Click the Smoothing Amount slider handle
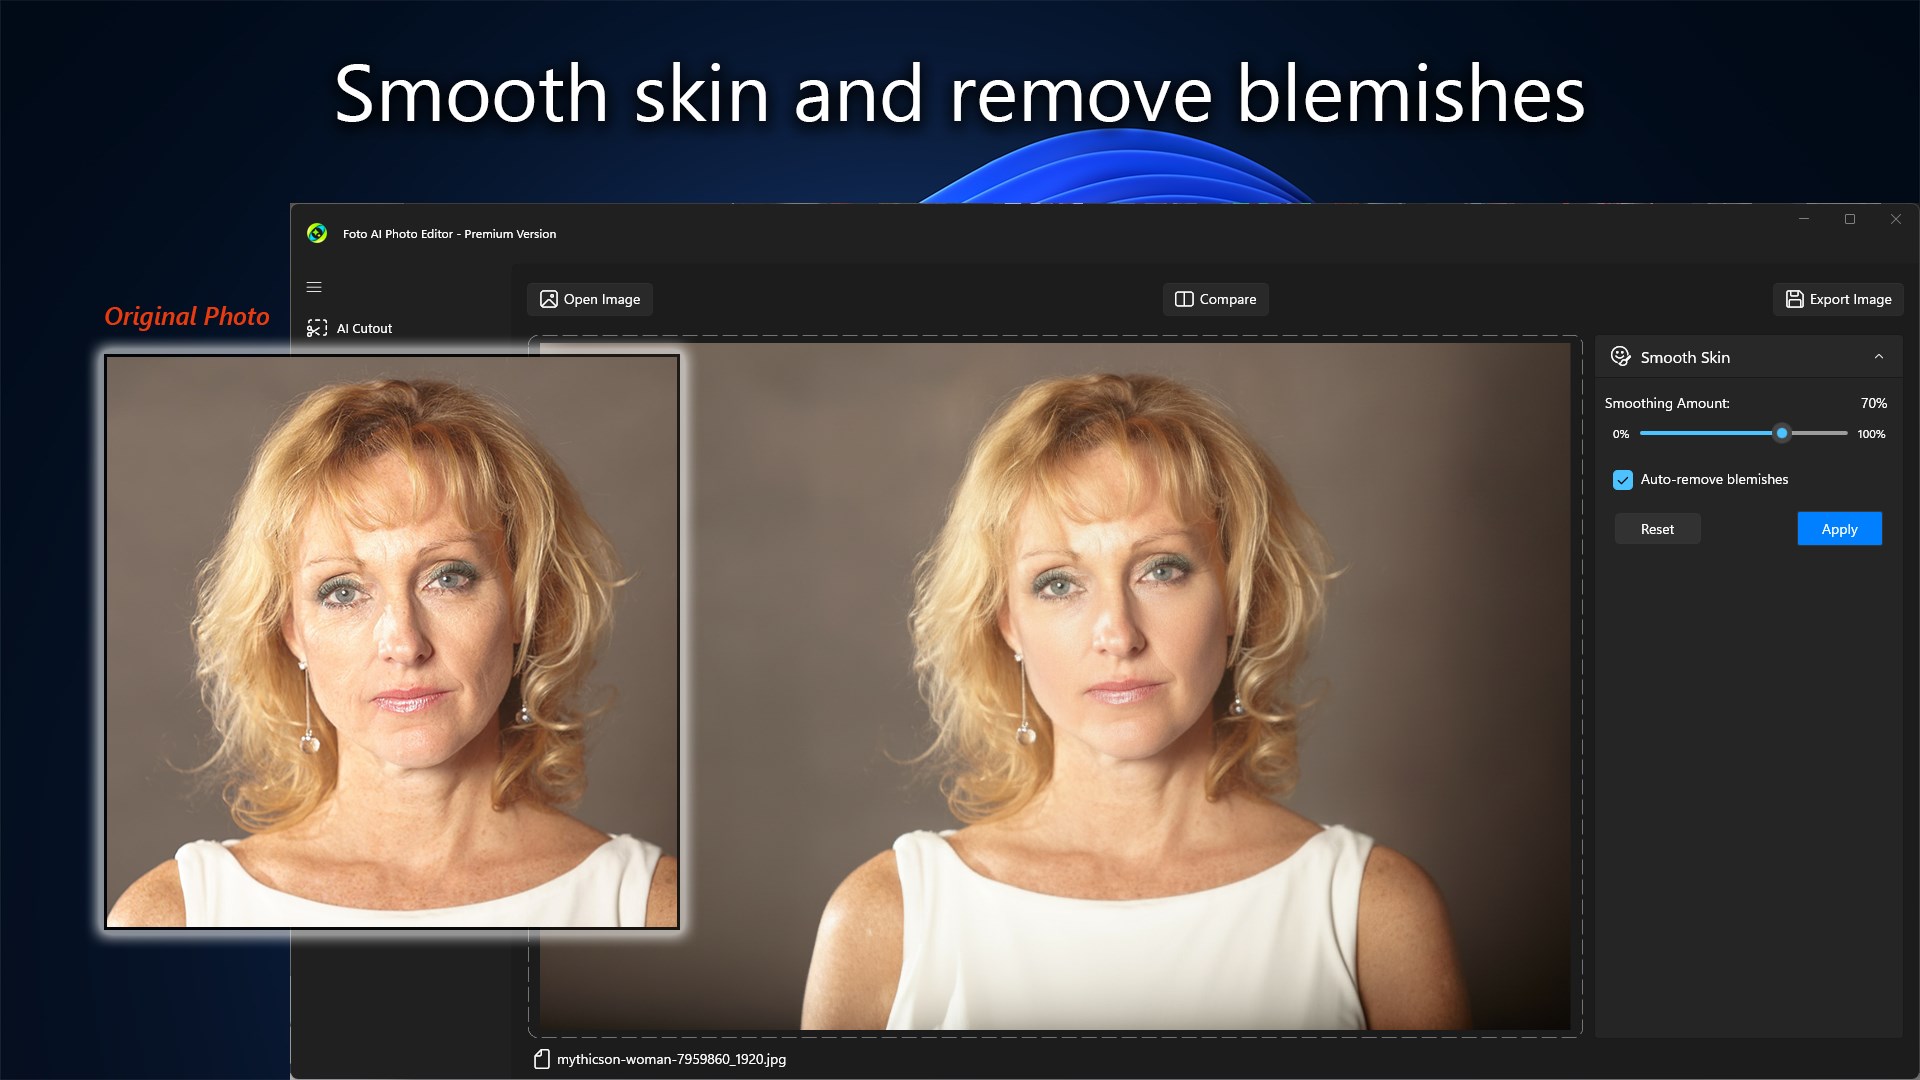The image size is (1920, 1080). 1782,433
